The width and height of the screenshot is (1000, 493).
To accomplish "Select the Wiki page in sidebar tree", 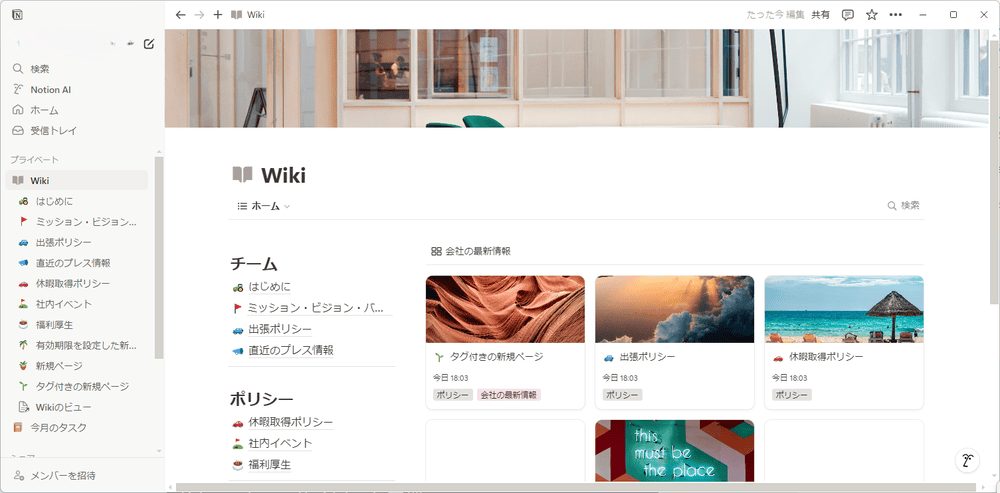I will pos(40,180).
